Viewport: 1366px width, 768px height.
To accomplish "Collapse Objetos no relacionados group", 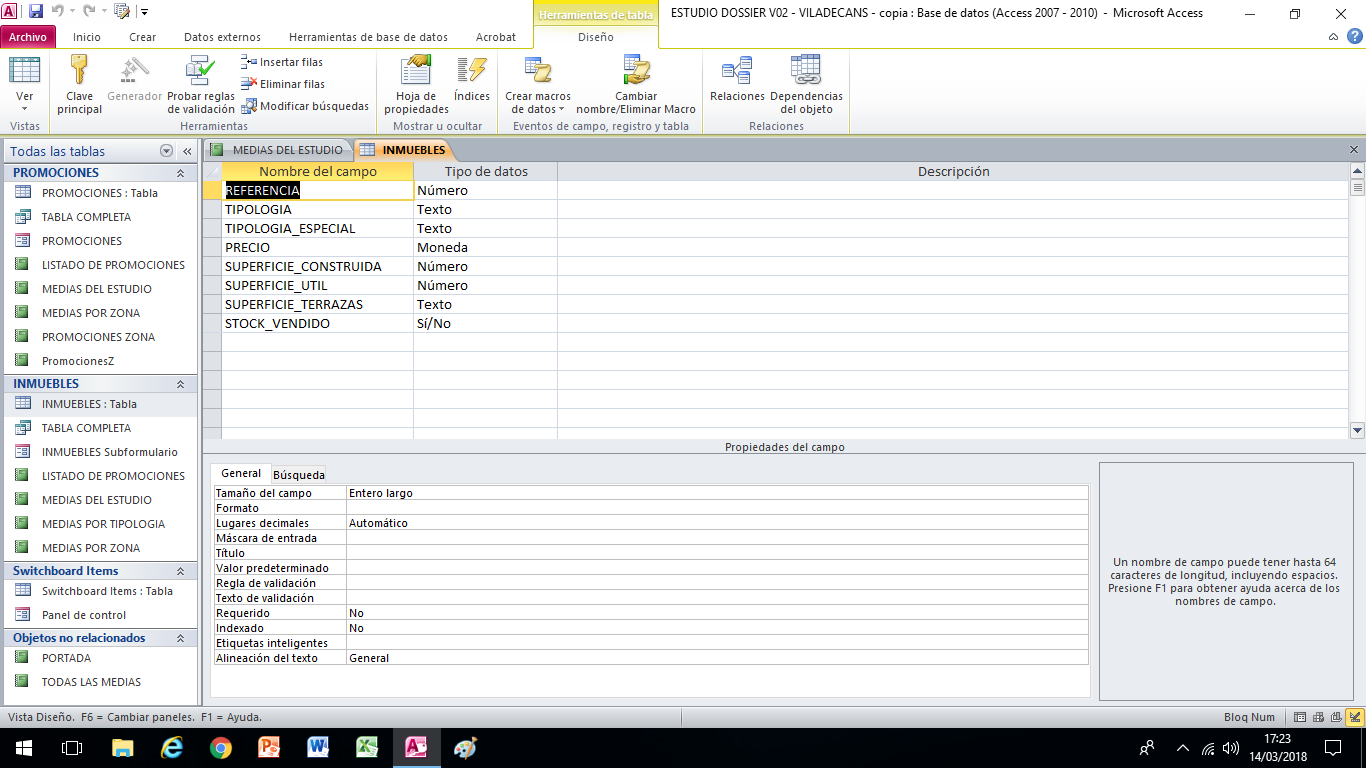I will (181, 638).
